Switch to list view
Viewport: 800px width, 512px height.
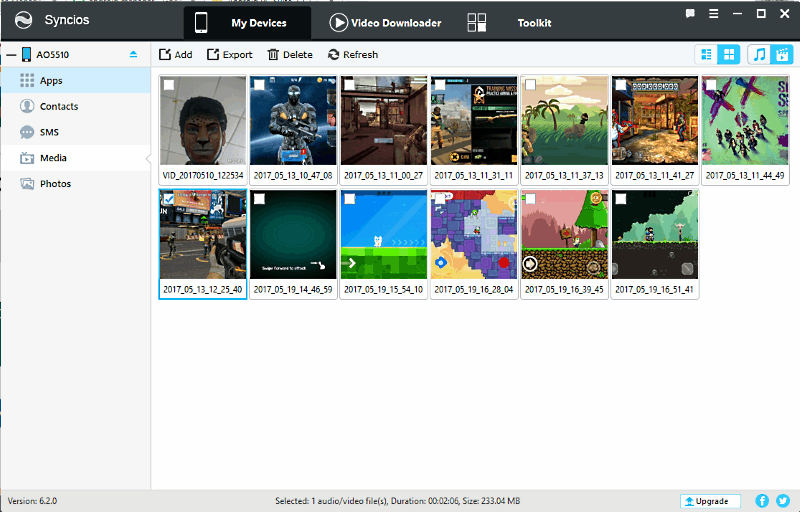coord(707,55)
